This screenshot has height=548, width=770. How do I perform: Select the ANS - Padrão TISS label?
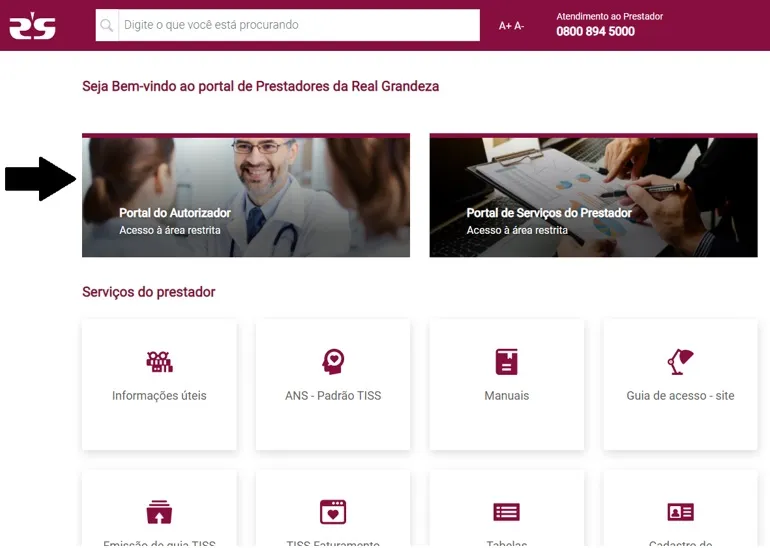(x=333, y=396)
